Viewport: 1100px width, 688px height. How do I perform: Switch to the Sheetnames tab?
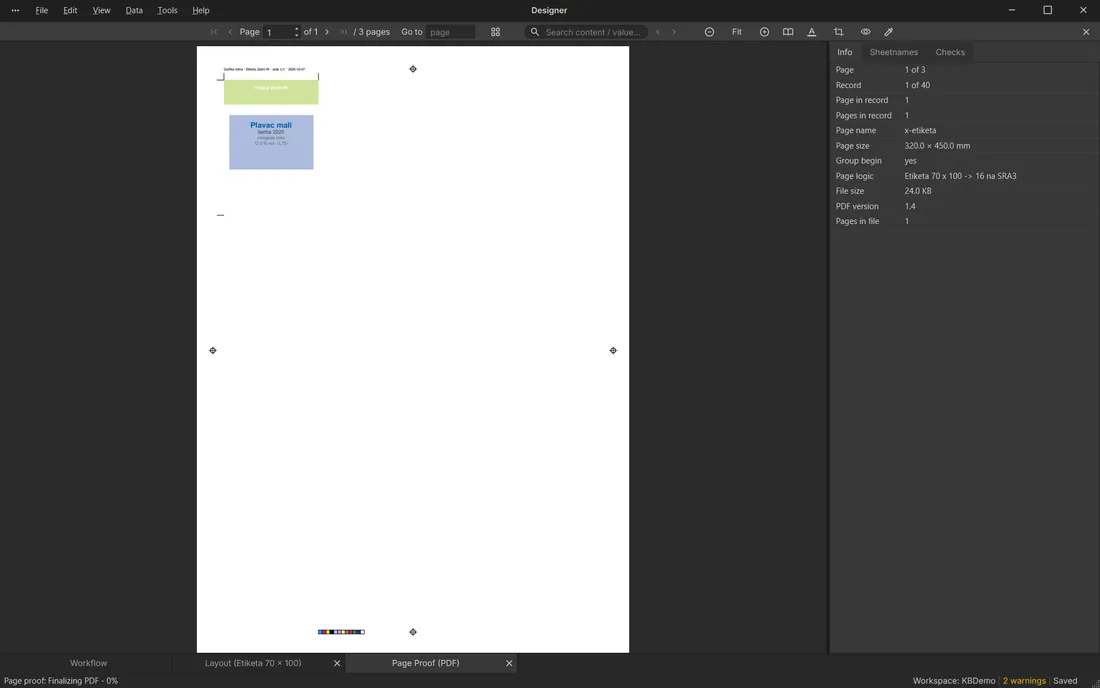coord(893,52)
